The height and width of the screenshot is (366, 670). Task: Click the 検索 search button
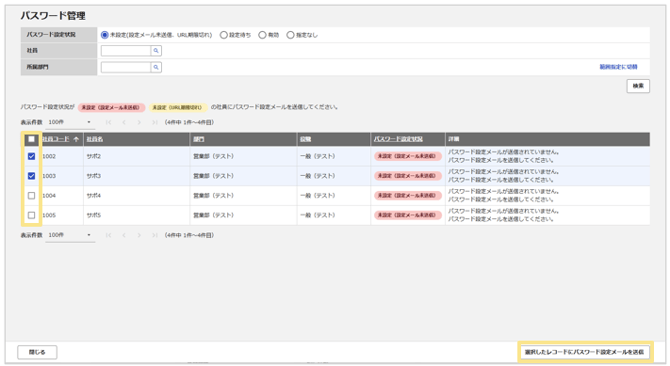pyautogui.click(x=638, y=86)
